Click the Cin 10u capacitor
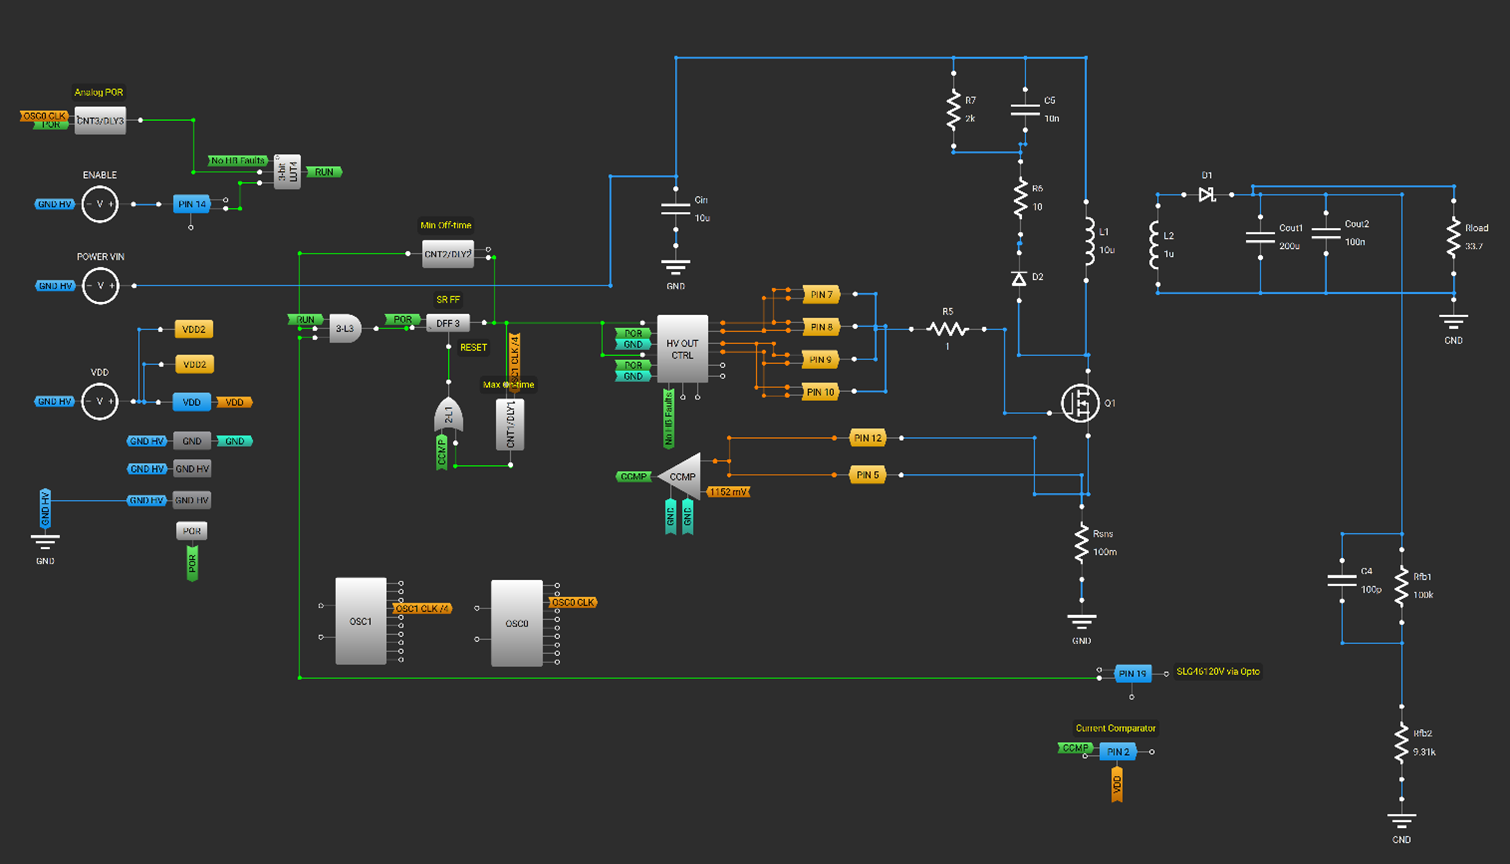The height and width of the screenshot is (864, 1510). click(676, 210)
